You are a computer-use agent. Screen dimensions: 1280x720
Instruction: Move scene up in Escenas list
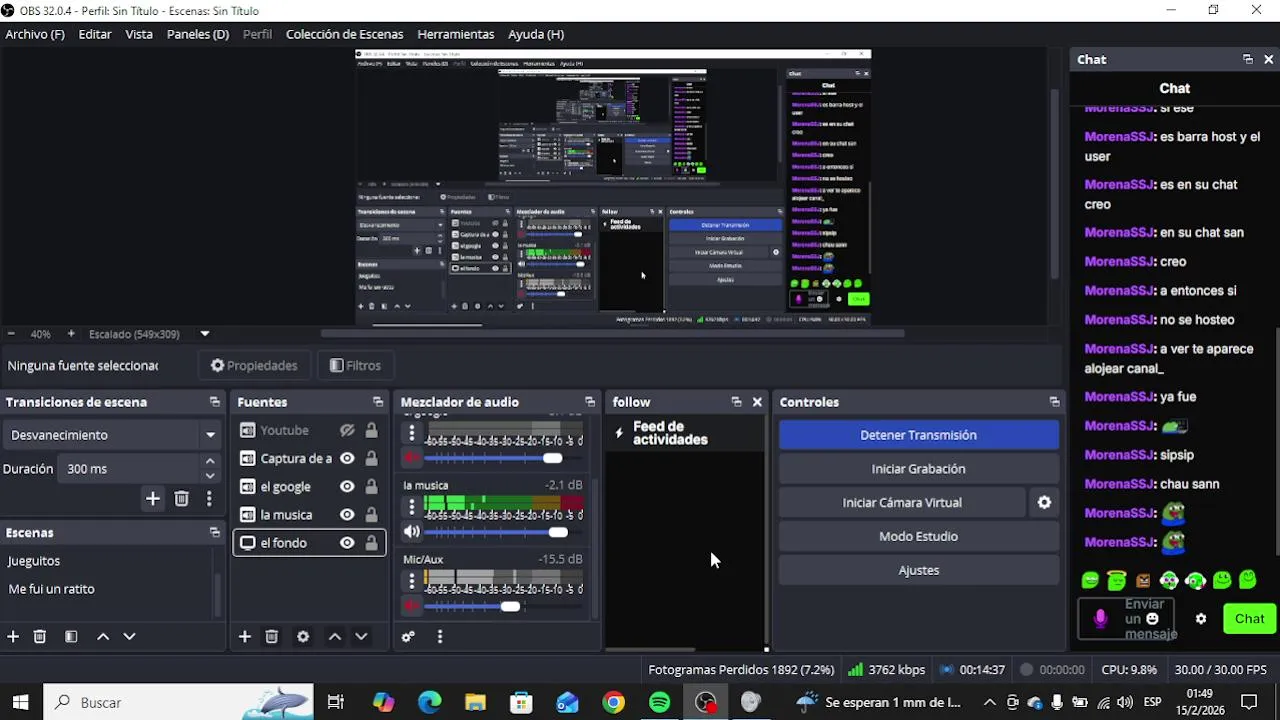point(102,636)
